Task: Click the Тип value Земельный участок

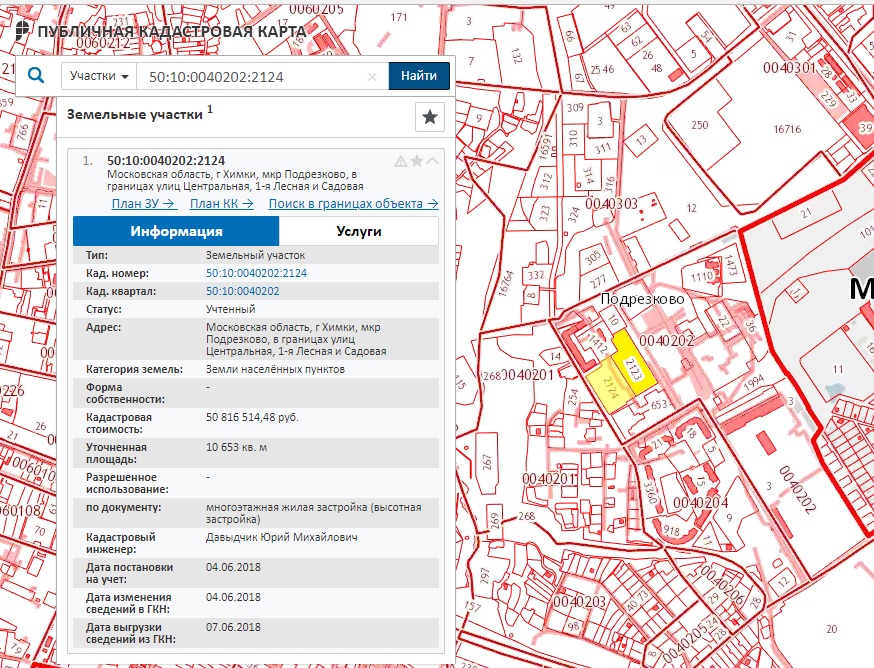Action: [255, 255]
